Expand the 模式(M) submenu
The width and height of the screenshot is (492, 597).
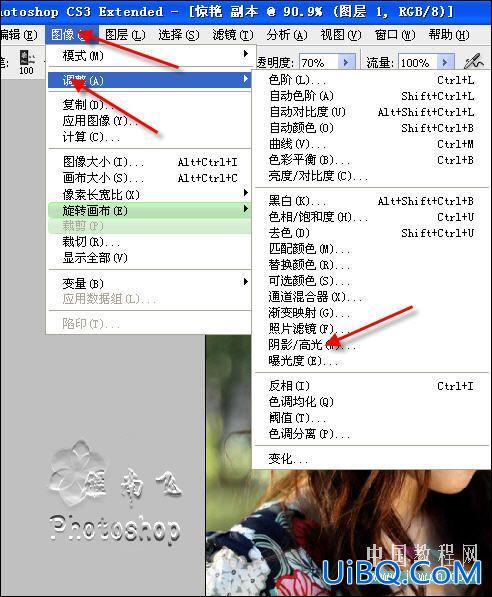coord(149,56)
